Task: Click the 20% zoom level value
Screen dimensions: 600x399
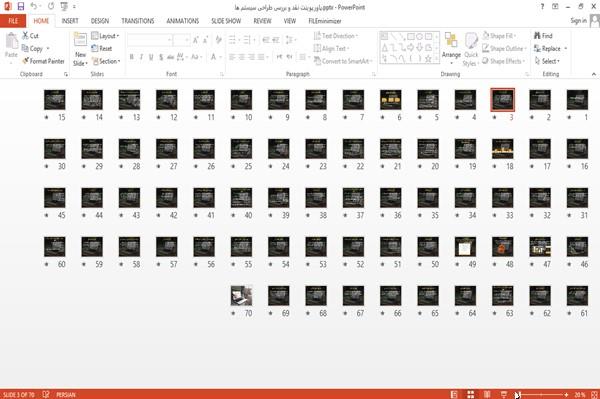Action: [x=579, y=394]
